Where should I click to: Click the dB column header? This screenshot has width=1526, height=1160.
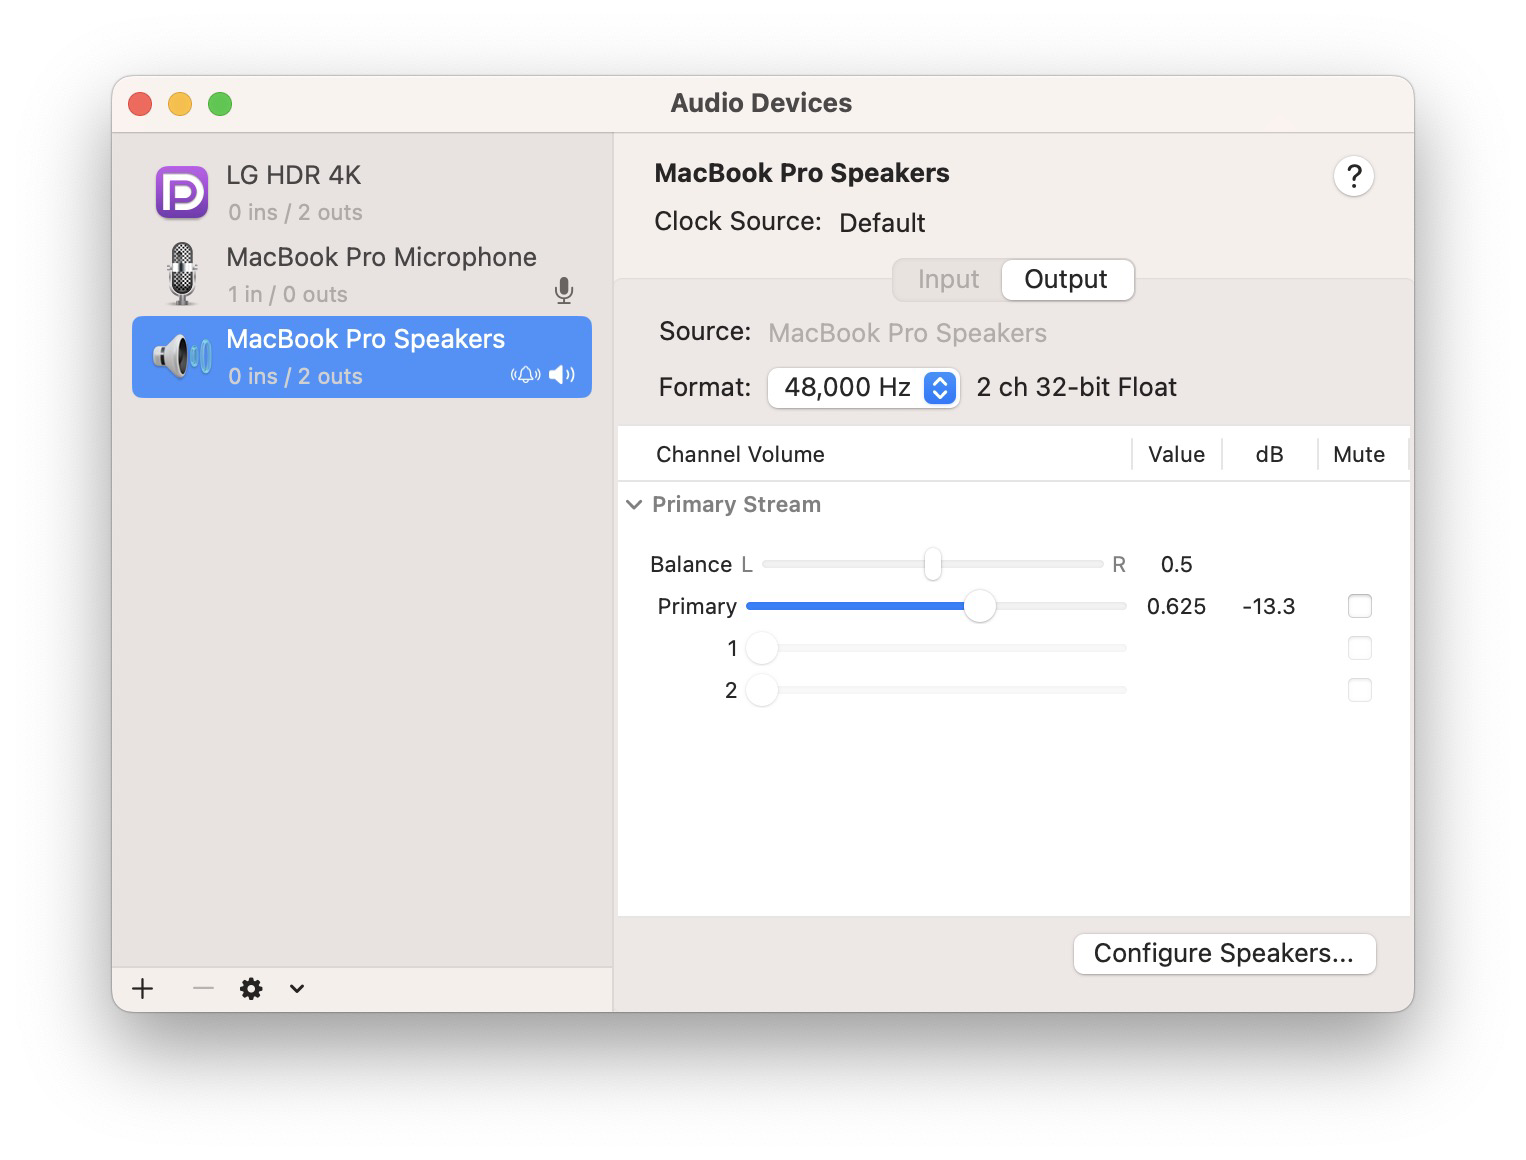(1269, 455)
